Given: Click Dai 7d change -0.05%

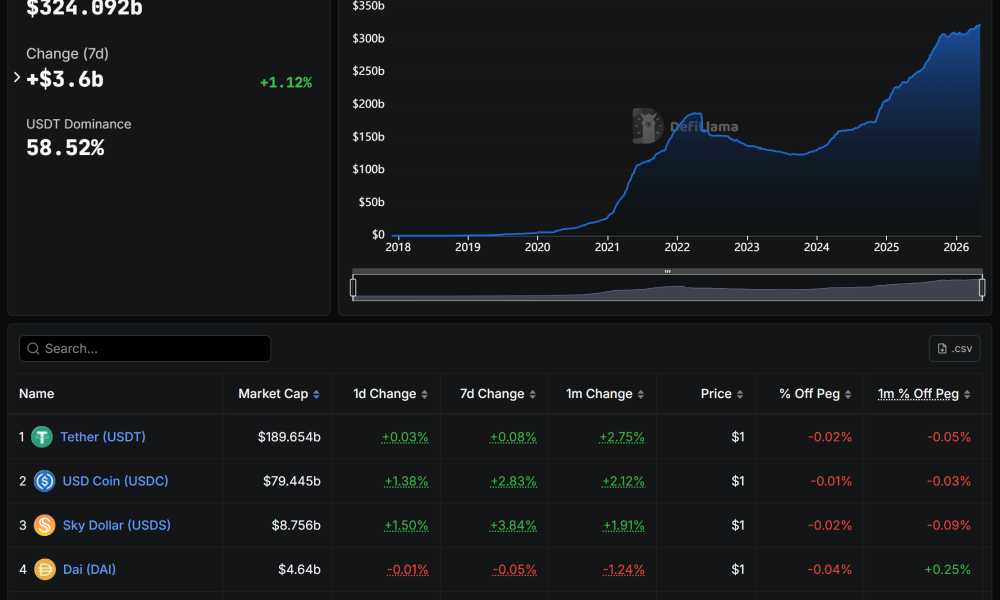Looking at the screenshot, I should point(515,570).
